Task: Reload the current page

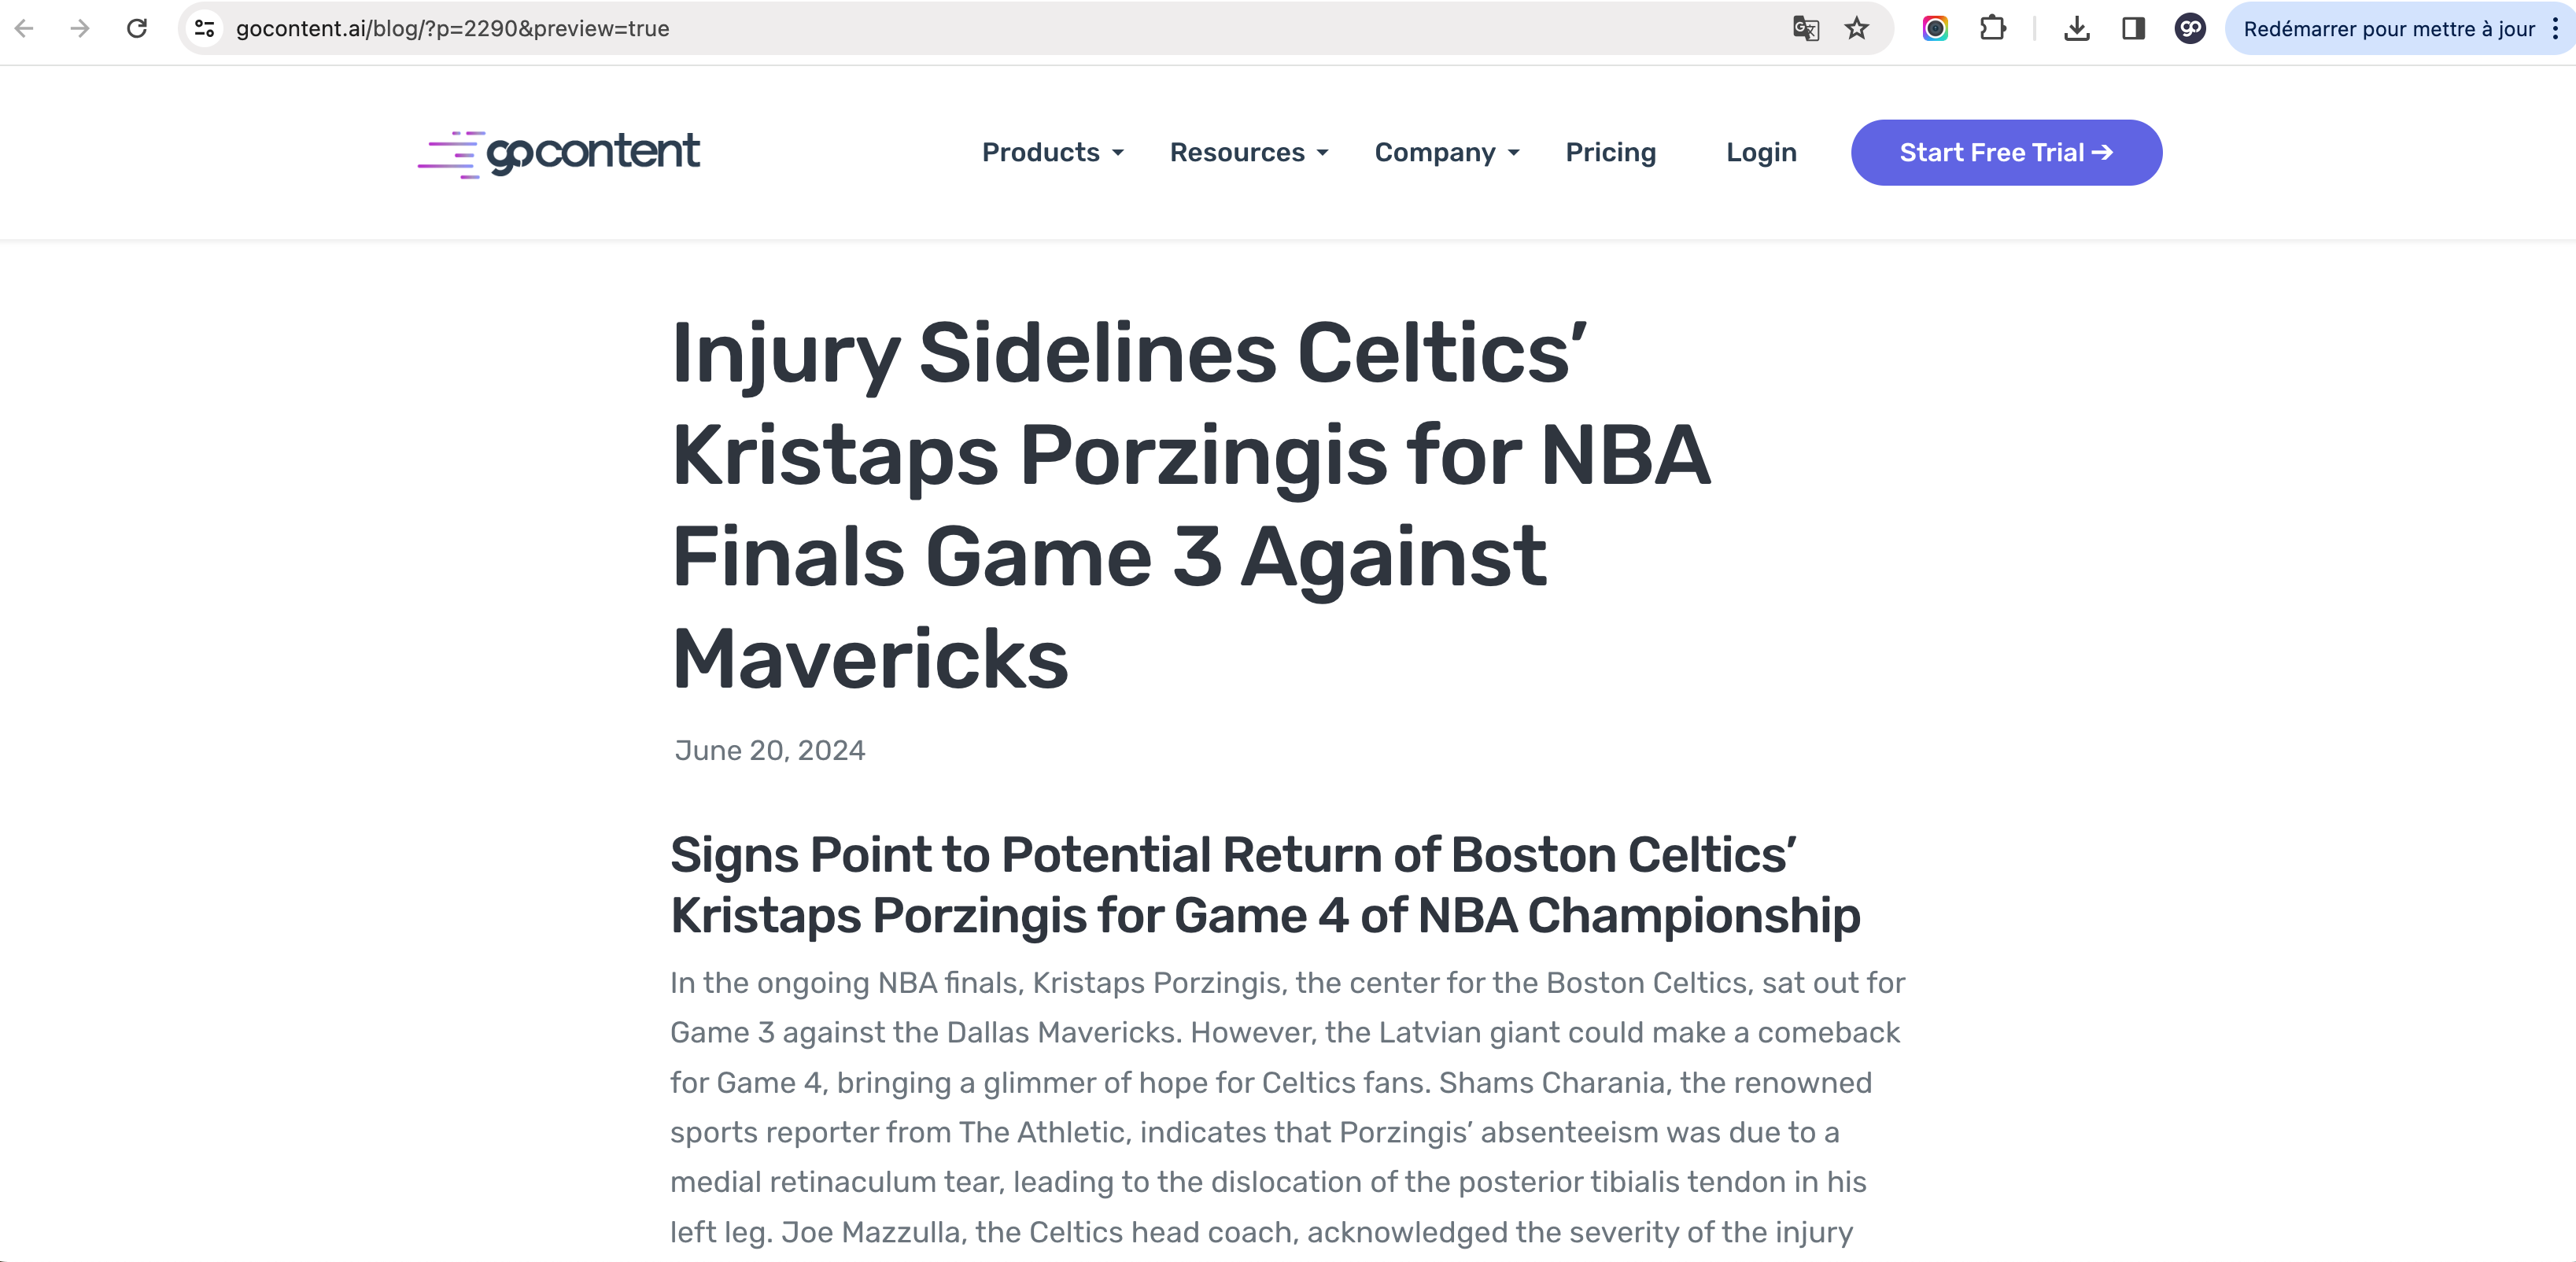Action: pos(137,28)
